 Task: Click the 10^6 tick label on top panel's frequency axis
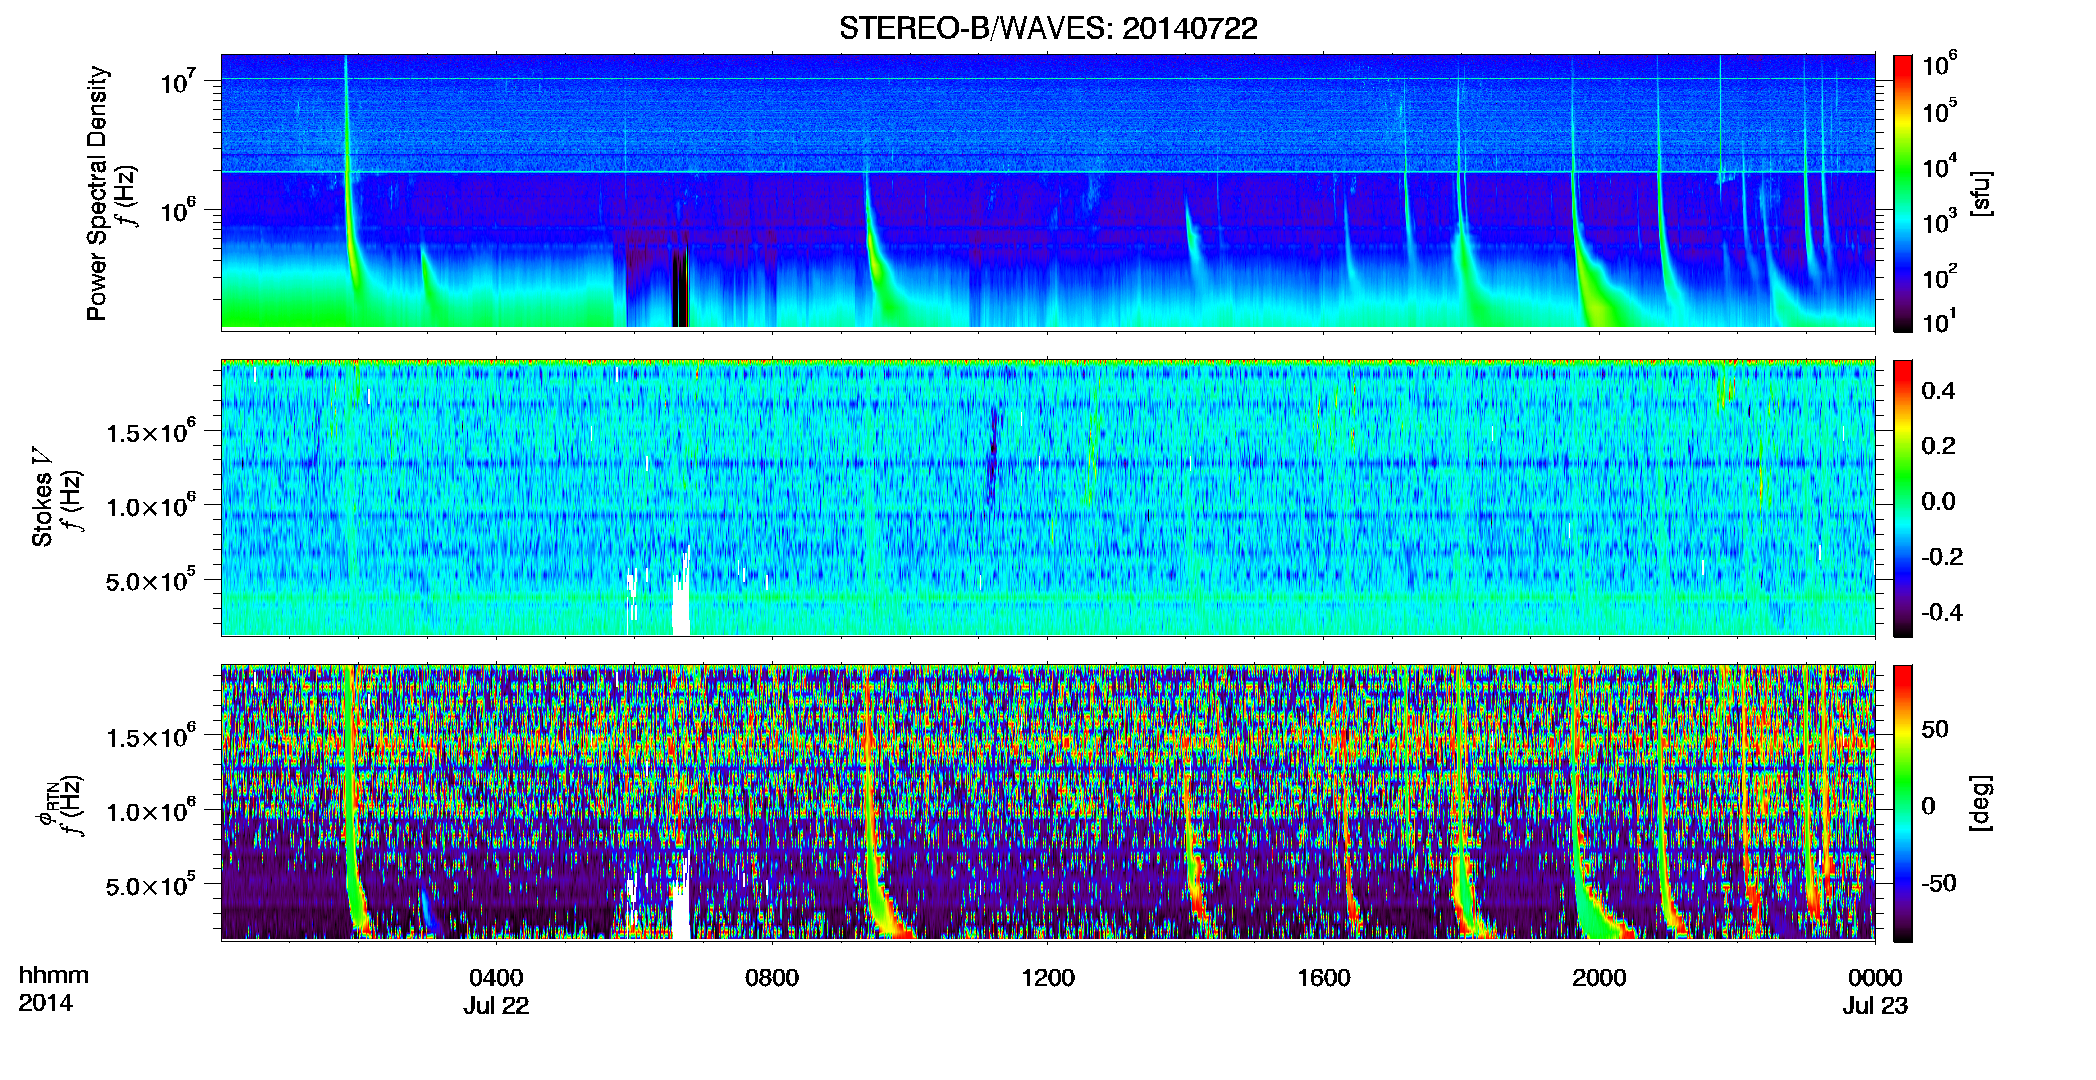(178, 211)
